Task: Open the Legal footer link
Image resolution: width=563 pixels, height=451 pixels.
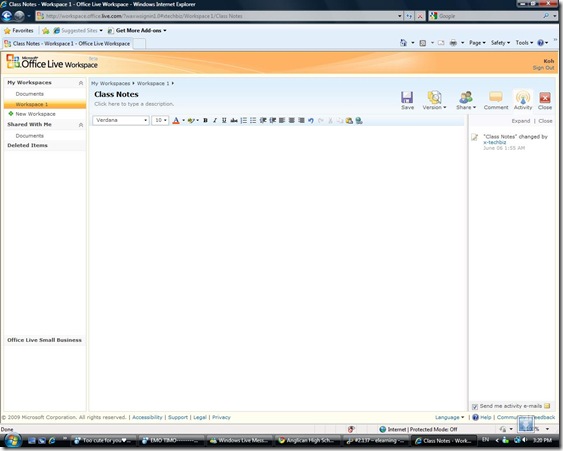Action: tap(200, 417)
